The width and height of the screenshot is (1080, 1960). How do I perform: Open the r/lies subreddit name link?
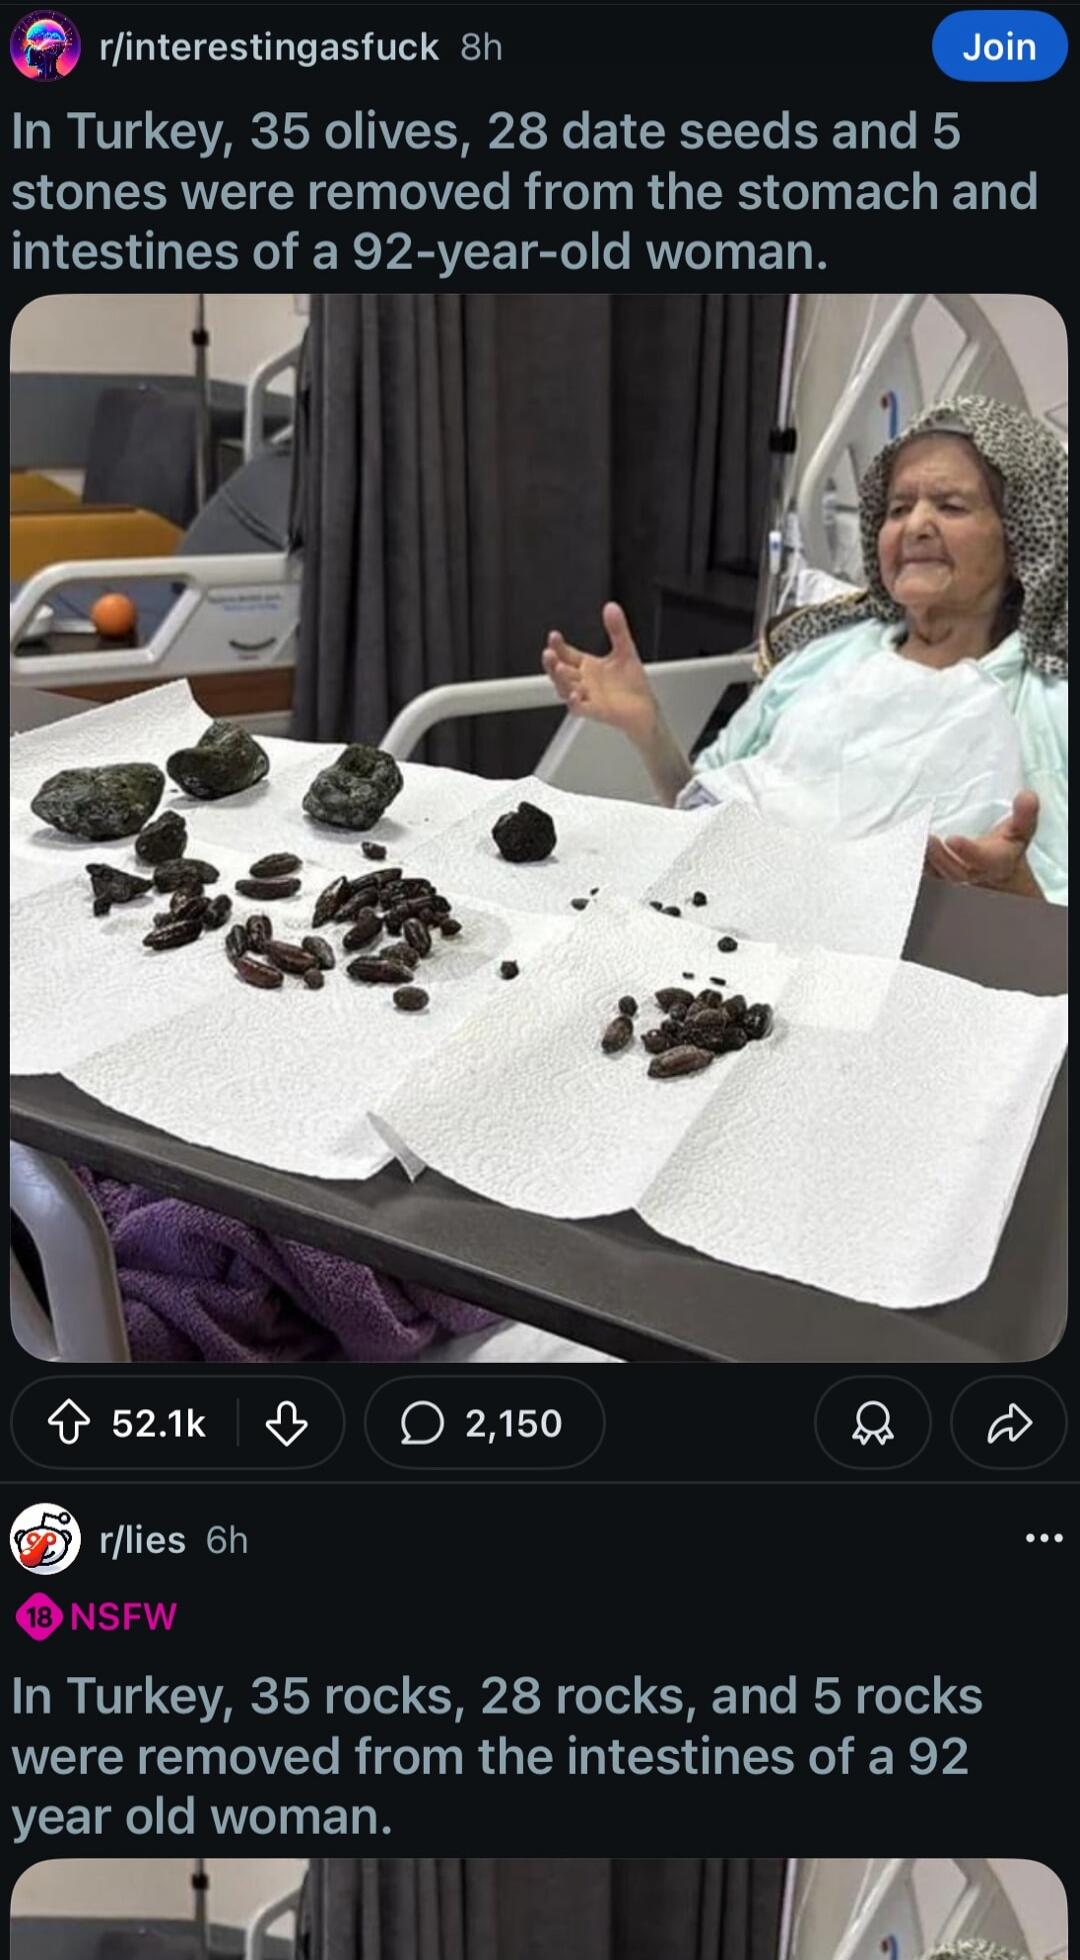point(143,1540)
